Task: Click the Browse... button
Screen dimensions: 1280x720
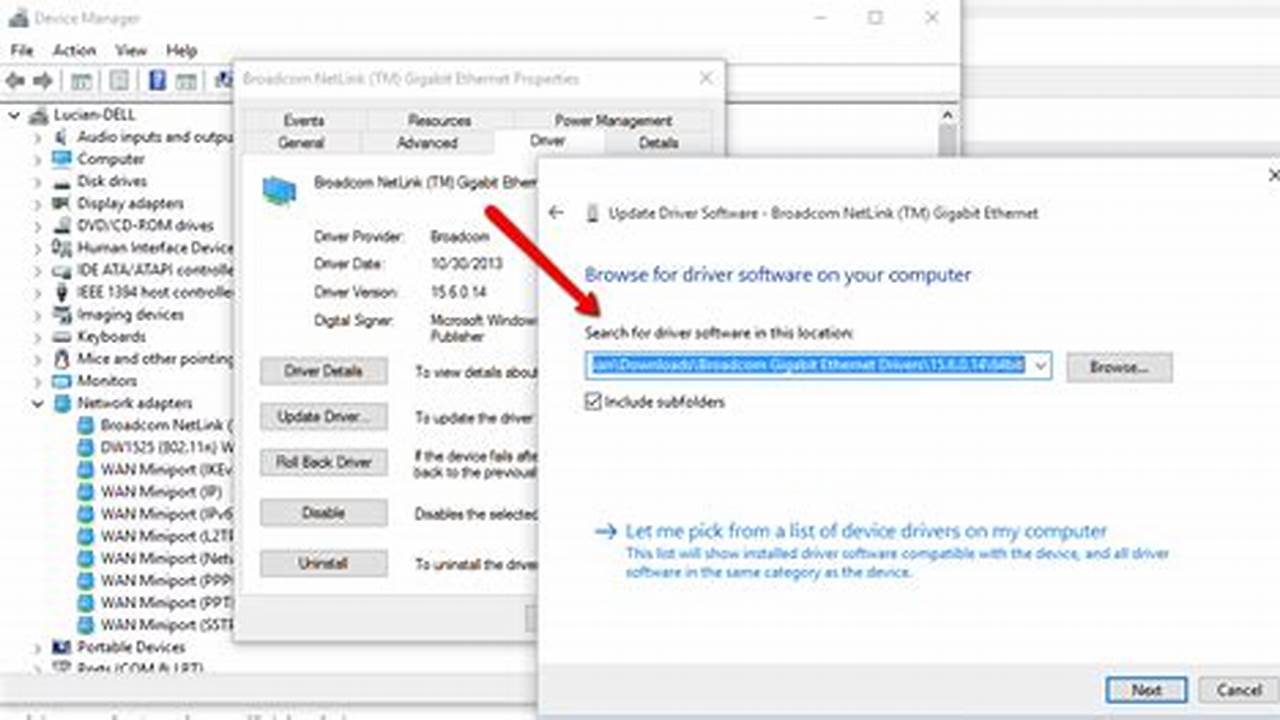Action: (1119, 367)
